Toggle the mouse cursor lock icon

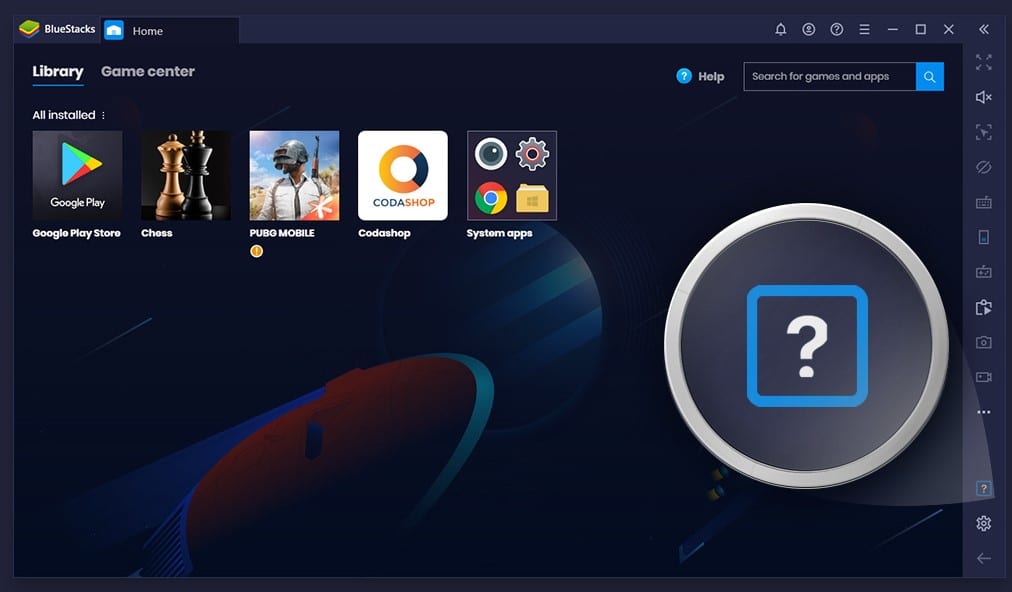coord(984,132)
